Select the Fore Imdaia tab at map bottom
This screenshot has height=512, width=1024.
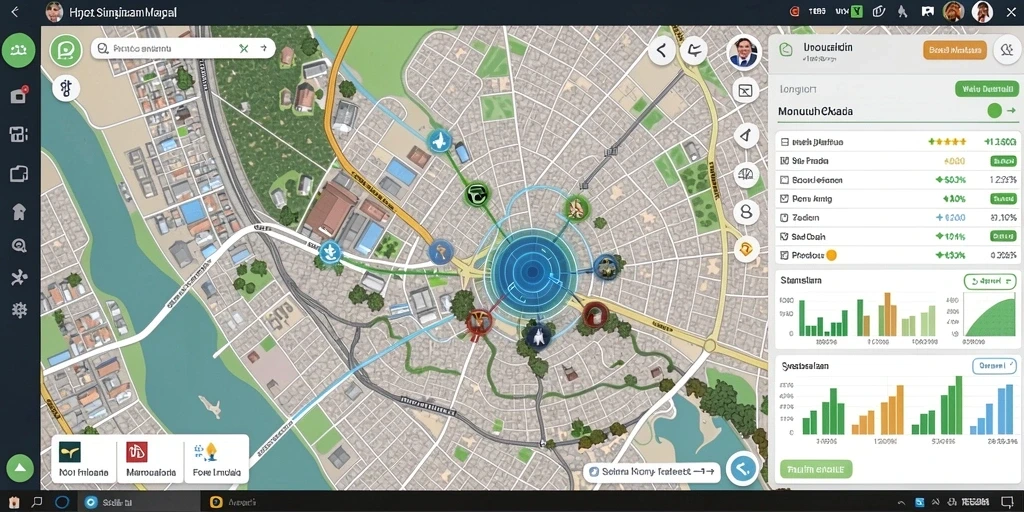click(x=216, y=458)
